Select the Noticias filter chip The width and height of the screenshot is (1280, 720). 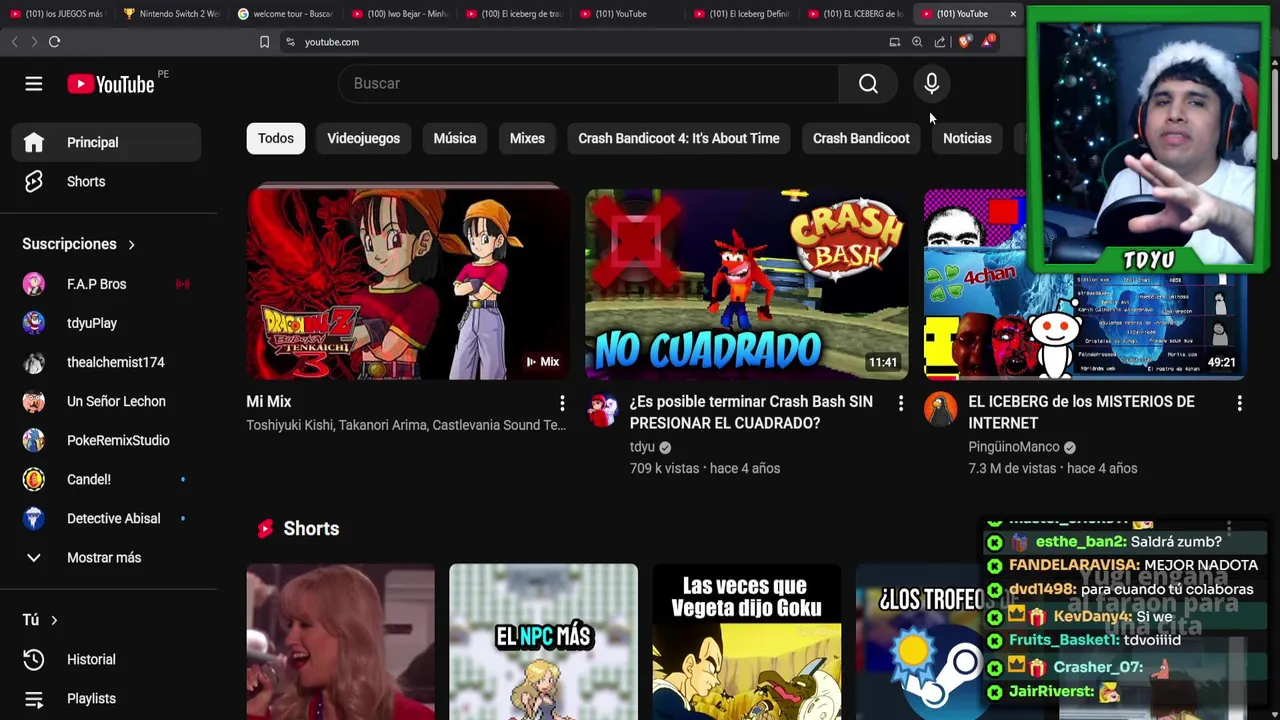tap(967, 138)
